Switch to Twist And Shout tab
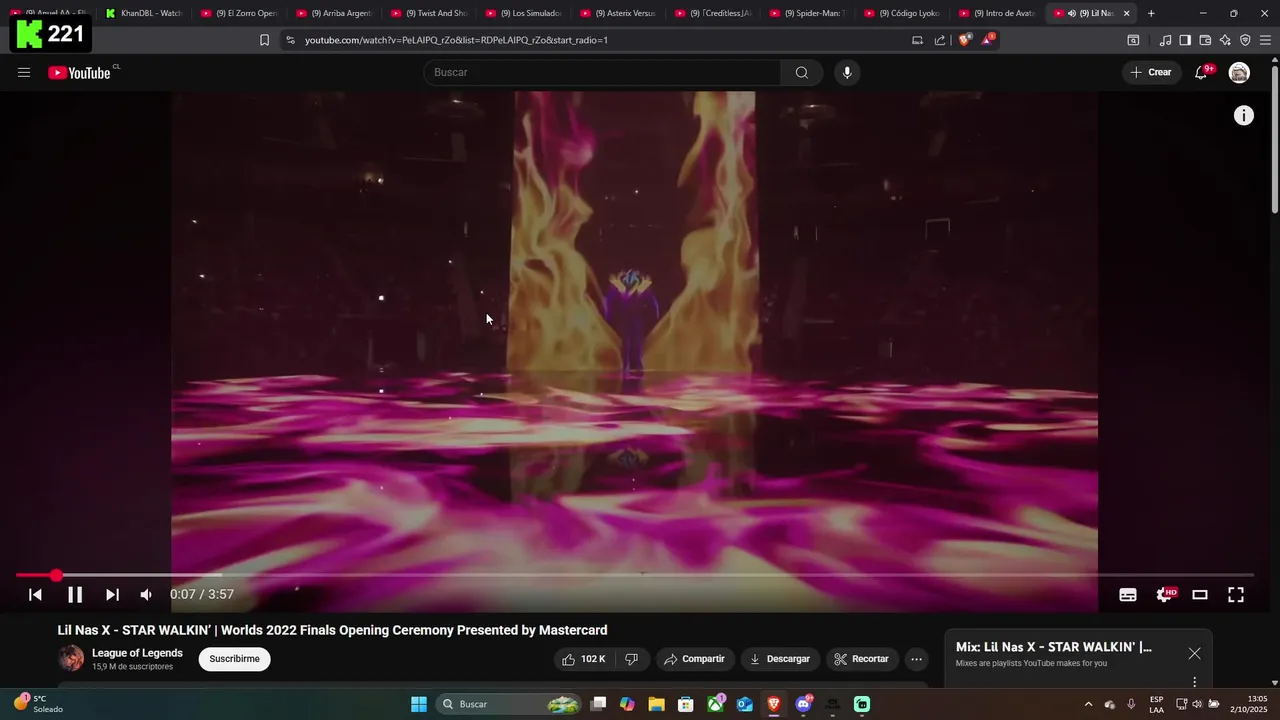The image size is (1280, 720). coord(428,13)
